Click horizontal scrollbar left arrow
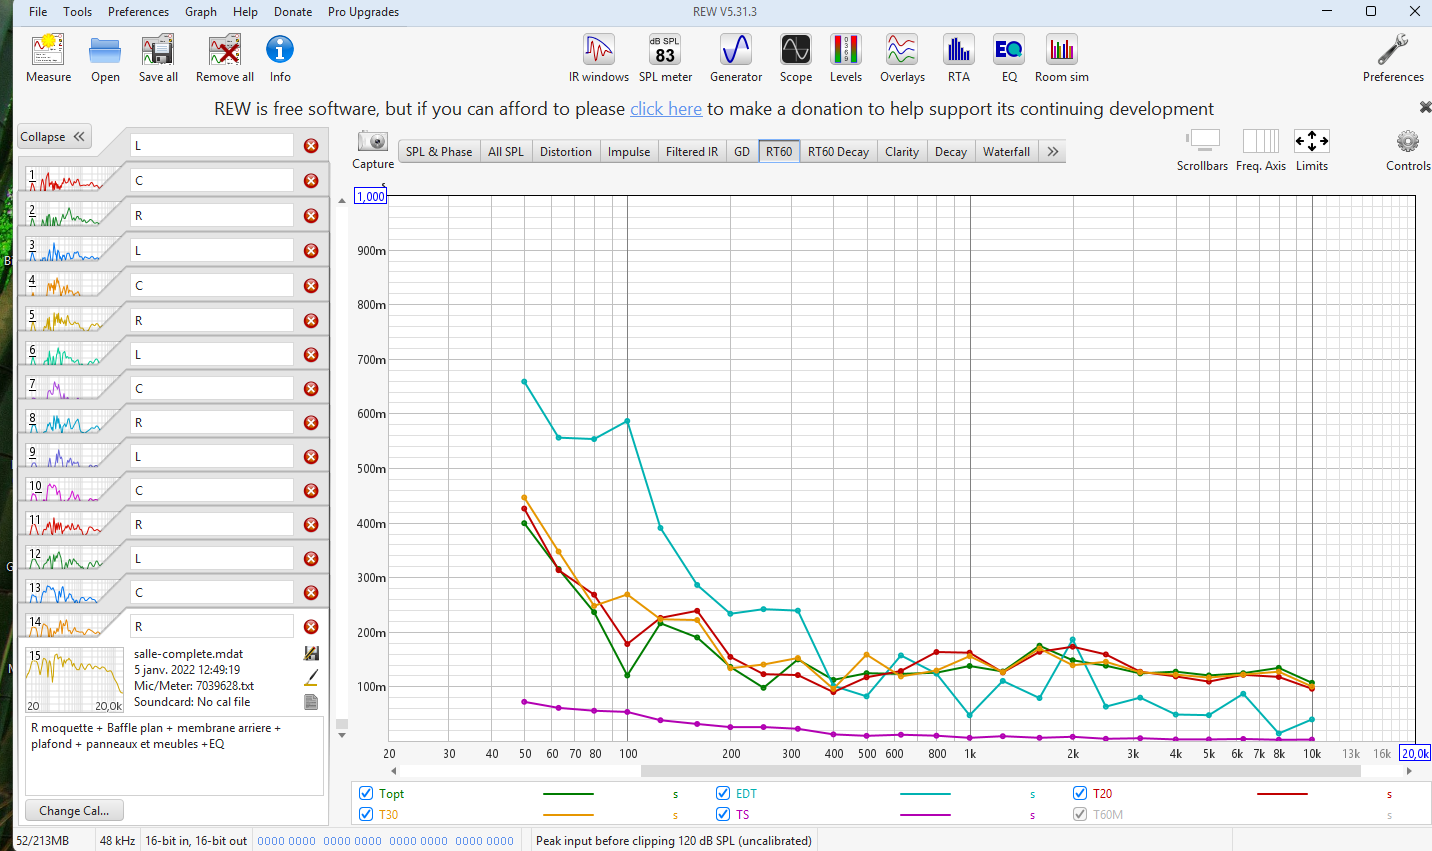Viewport: 1432px width, 851px height. coord(393,771)
